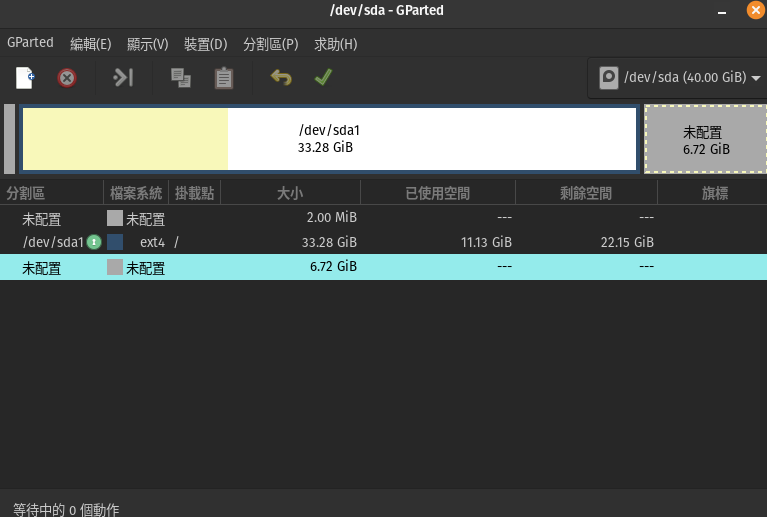Click the mounted key icon beside /dev/sda1
This screenshot has height=517, width=767.
(x=94, y=242)
